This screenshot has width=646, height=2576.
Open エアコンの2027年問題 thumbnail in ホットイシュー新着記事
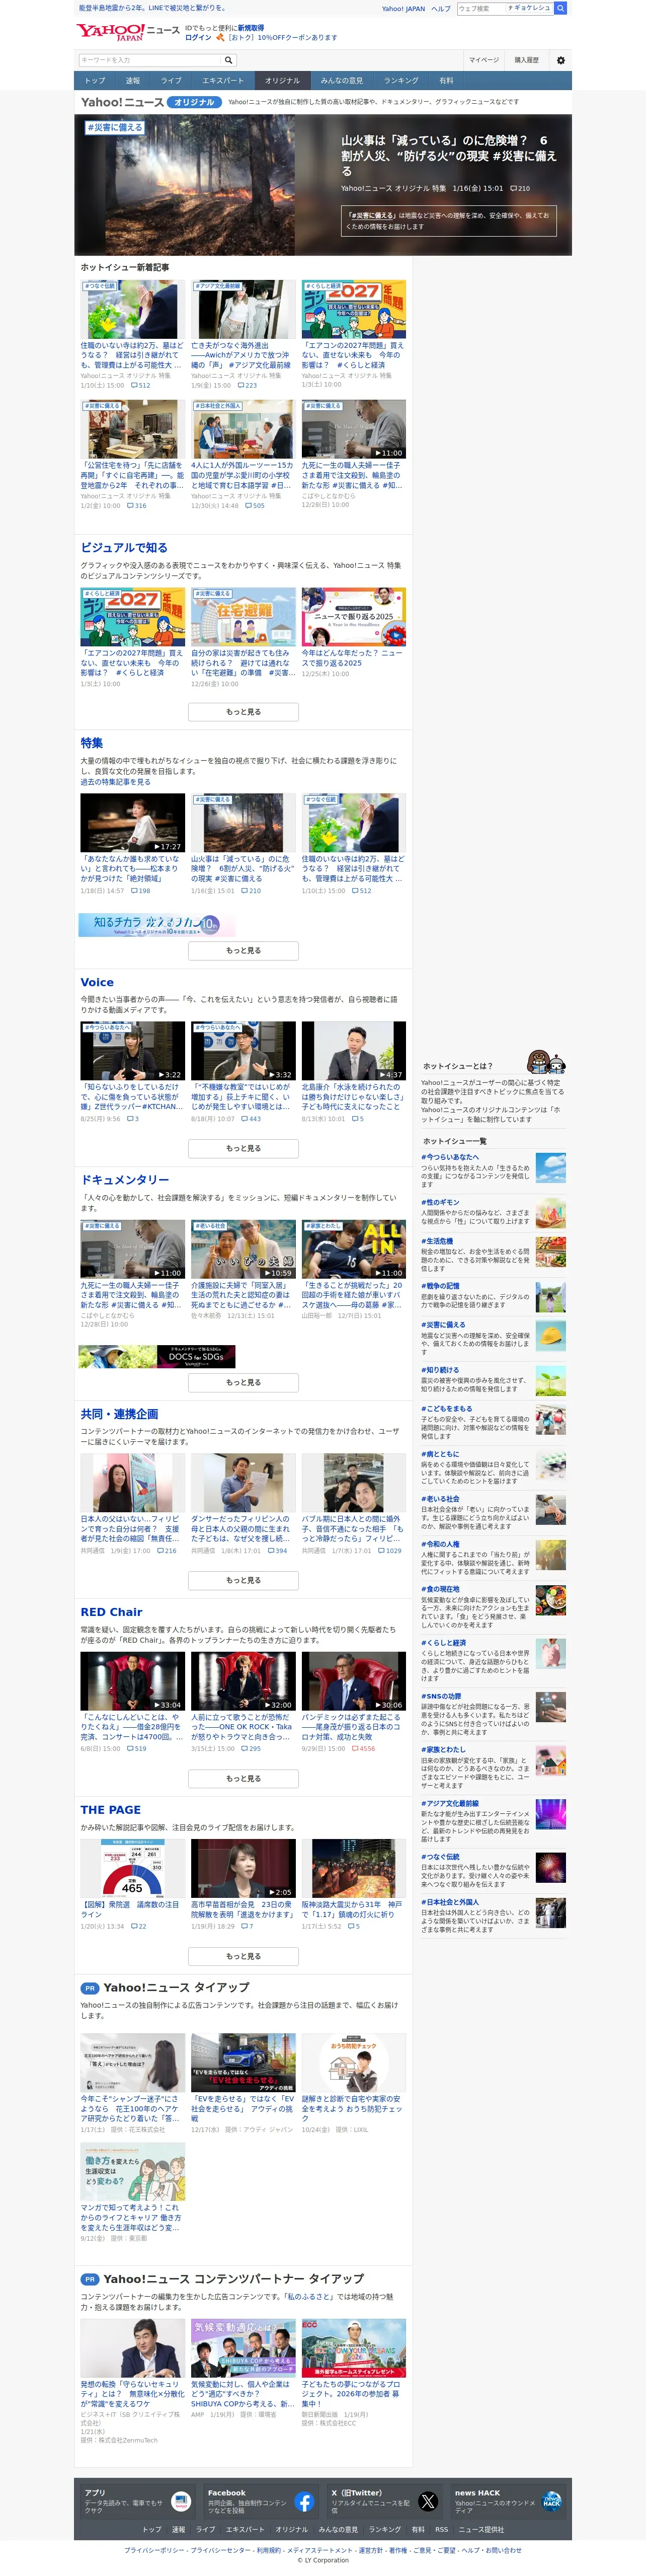[354, 309]
